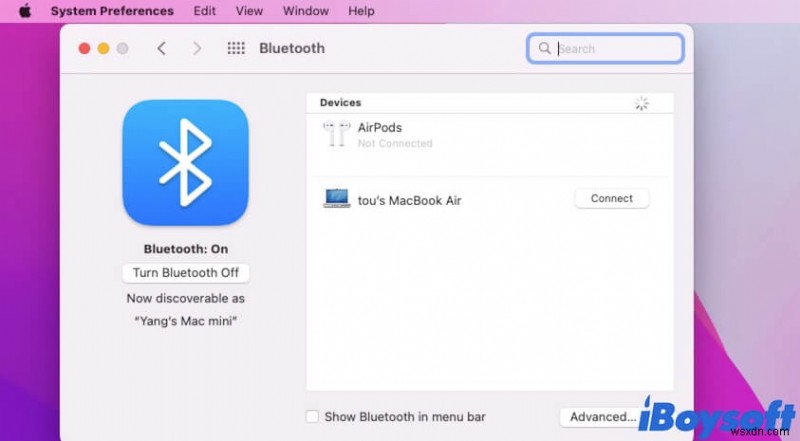Image resolution: width=800 pixels, height=441 pixels.
Task: Minimize window with the yellow button
Action: 104,48
